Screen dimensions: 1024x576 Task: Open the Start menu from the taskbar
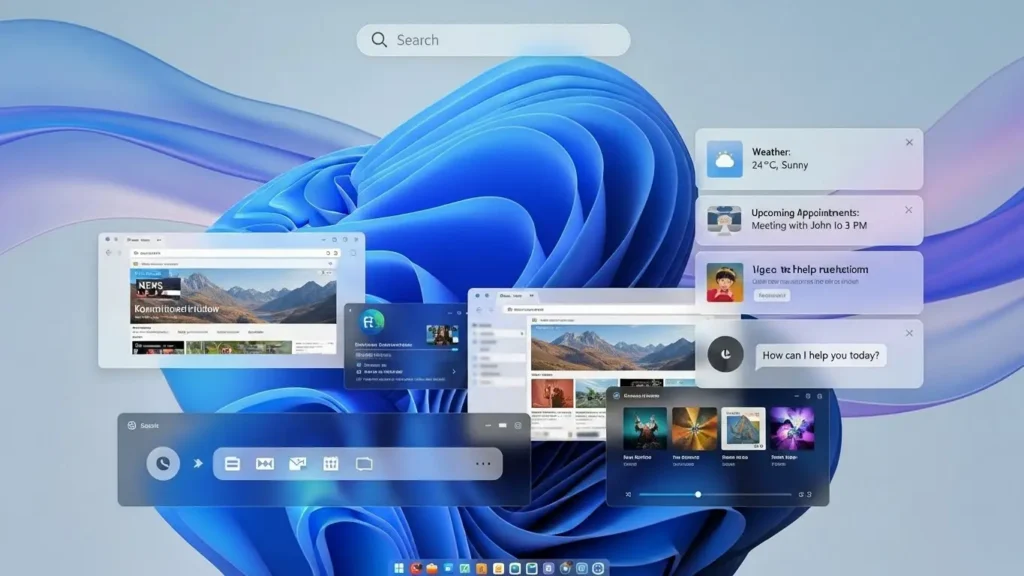(x=399, y=568)
